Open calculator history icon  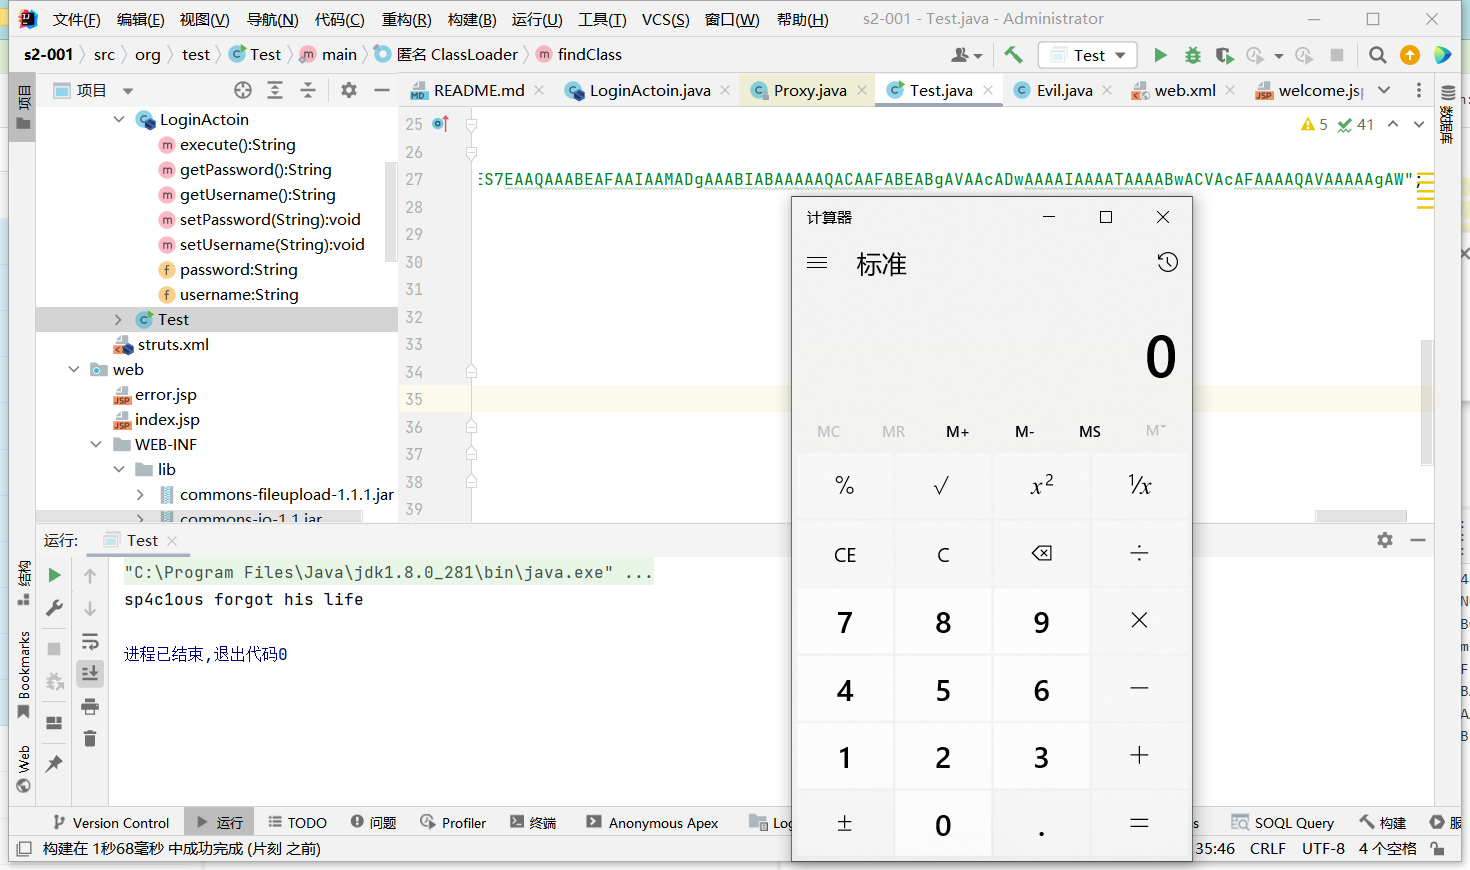pyautogui.click(x=1167, y=263)
